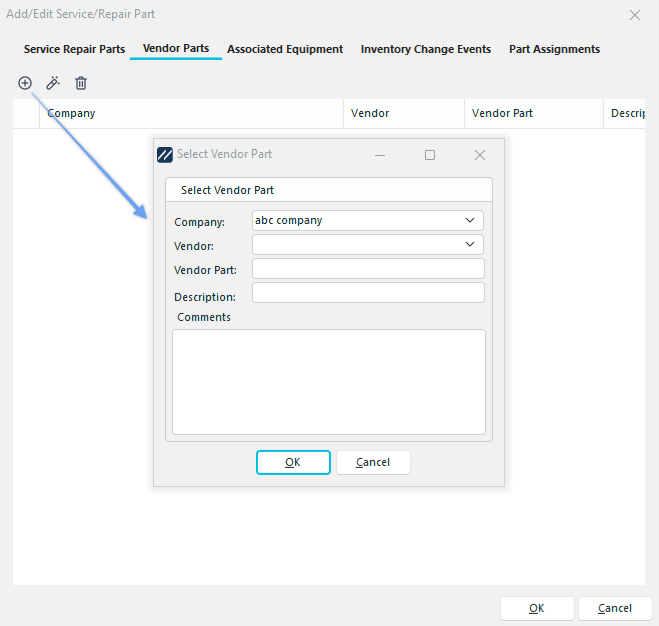Click the abc company combo box text
Image resolution: width=659 pixels, height=626 pixels.
coord(289,220)
